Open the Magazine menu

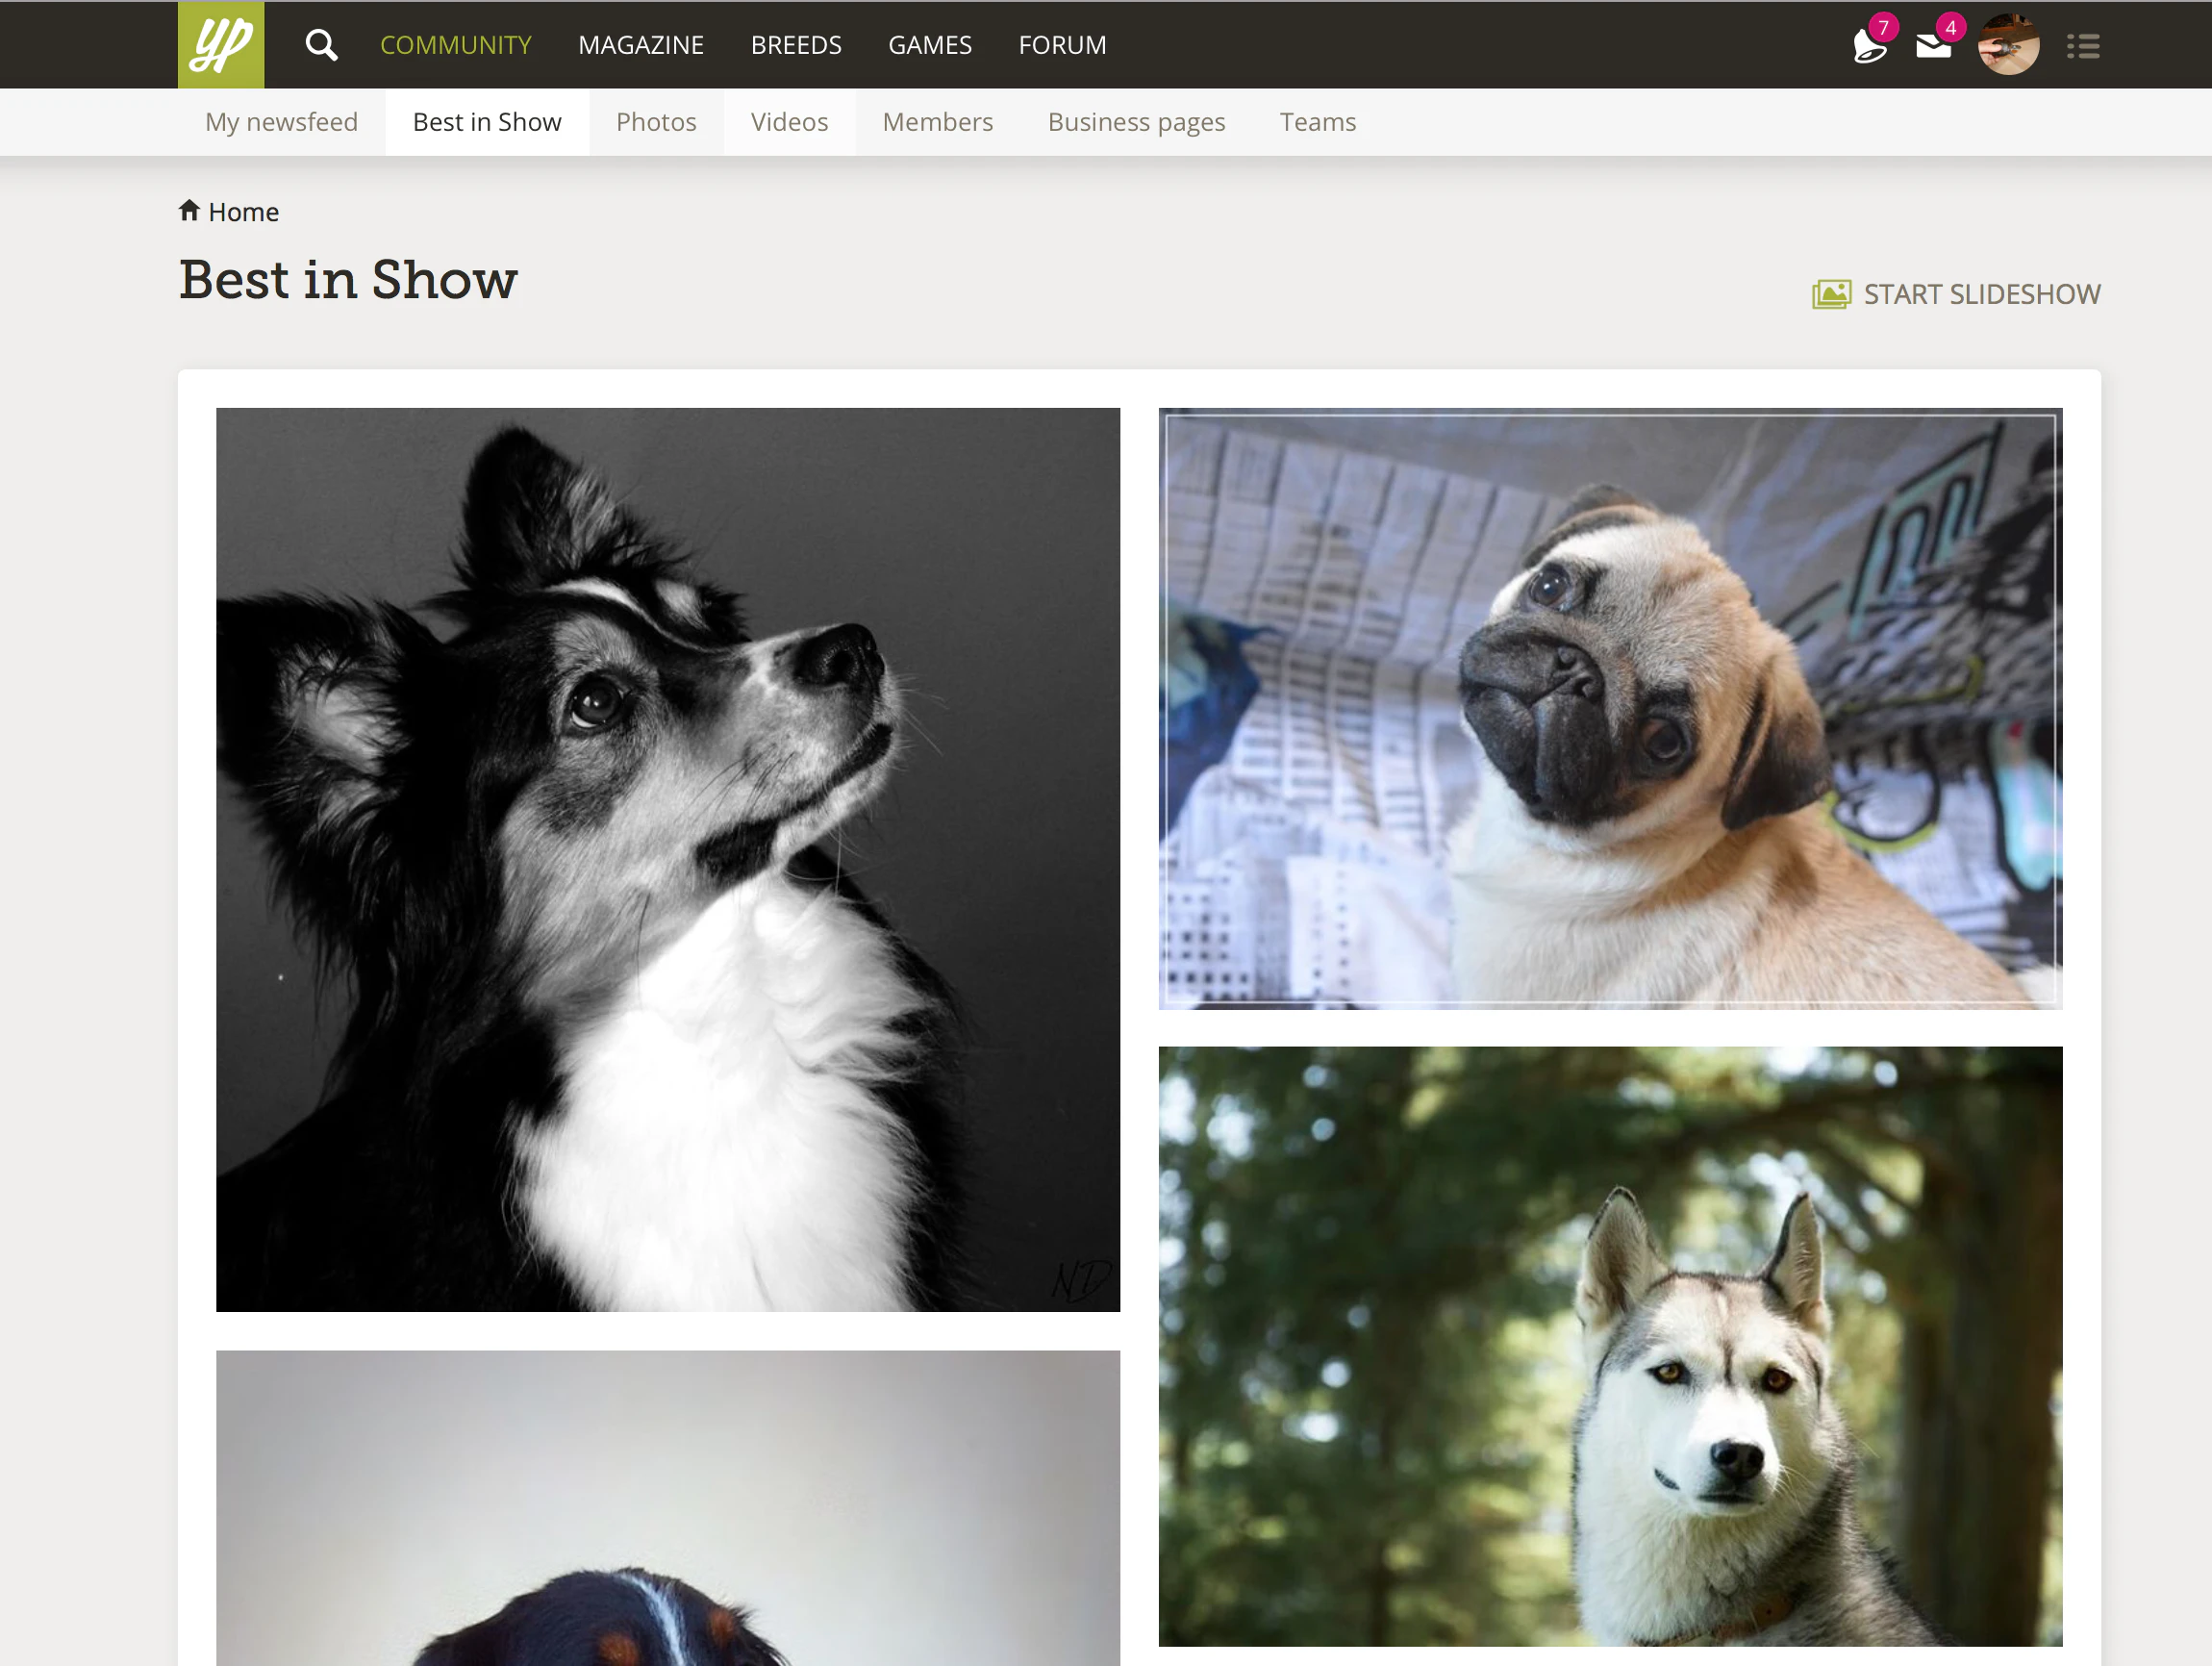(x=641, y=45)
